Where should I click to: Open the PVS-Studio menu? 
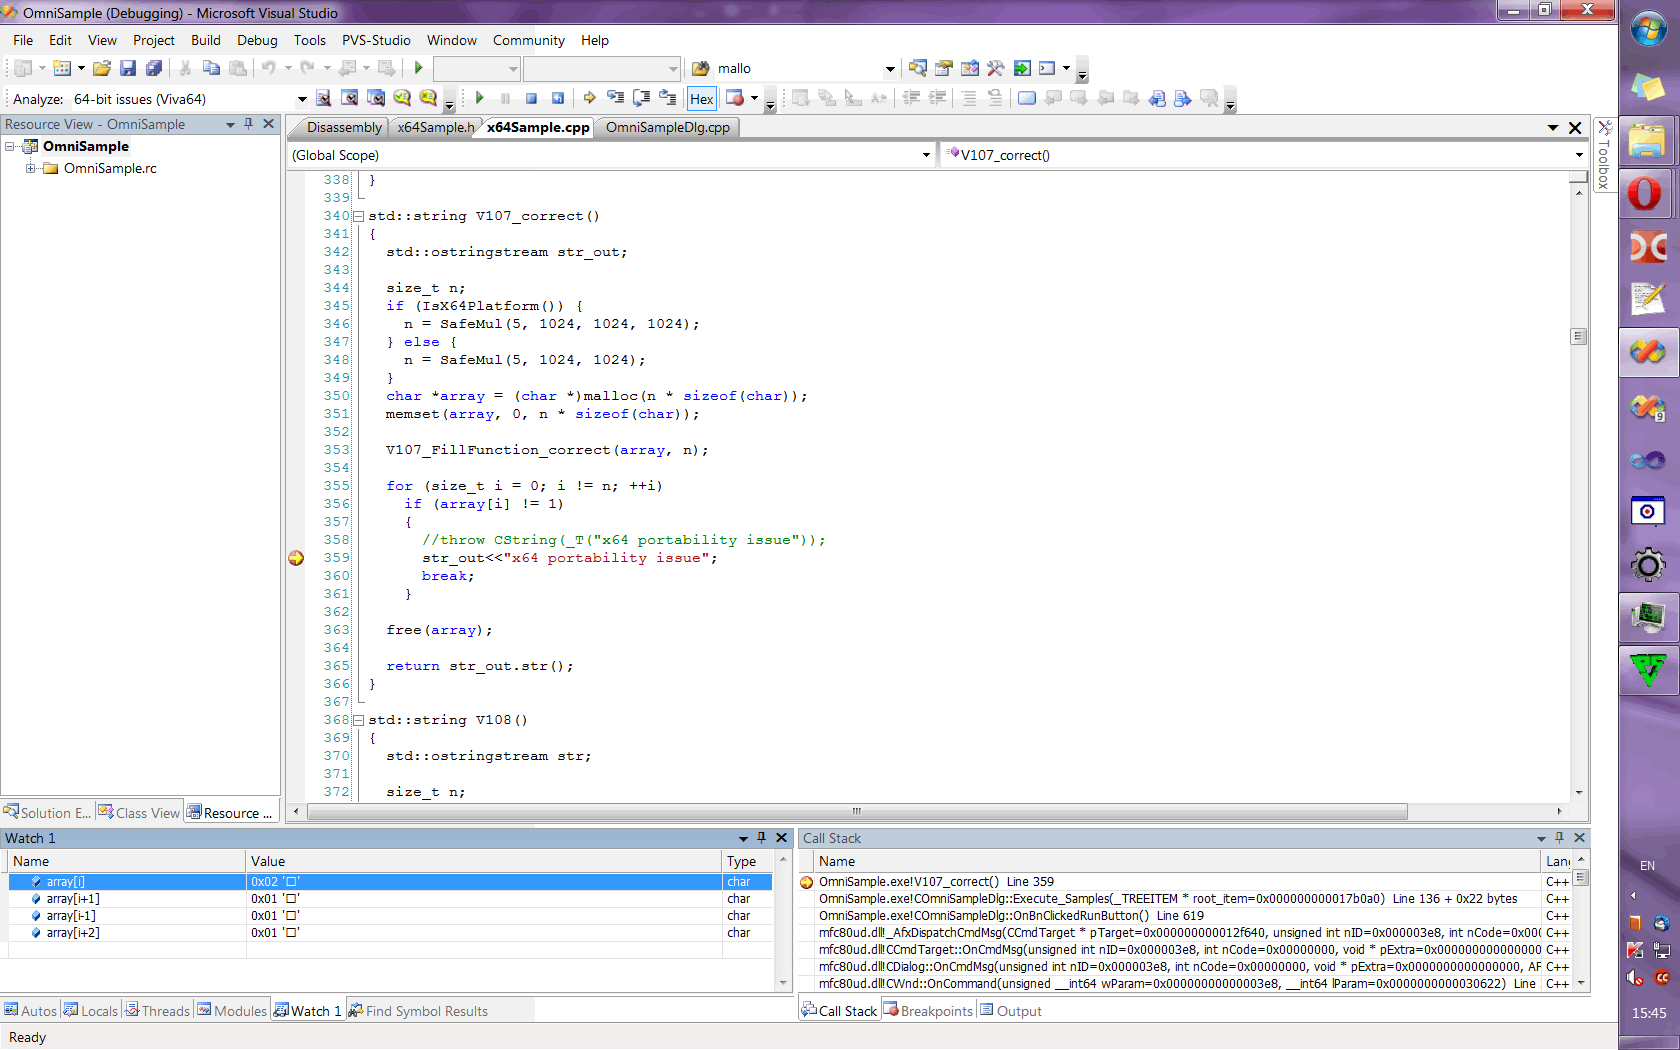click(x=376, y=40)
